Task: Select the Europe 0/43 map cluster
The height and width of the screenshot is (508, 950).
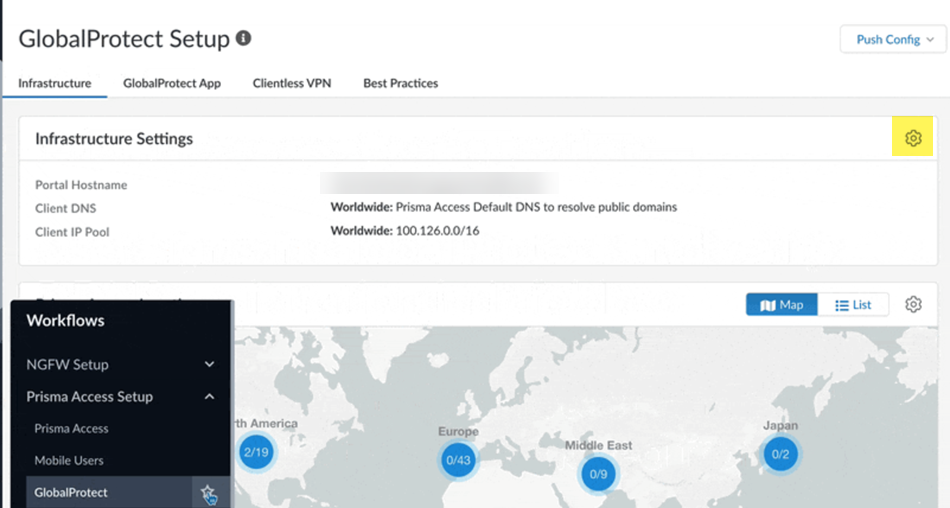Action: click(459, 461)
